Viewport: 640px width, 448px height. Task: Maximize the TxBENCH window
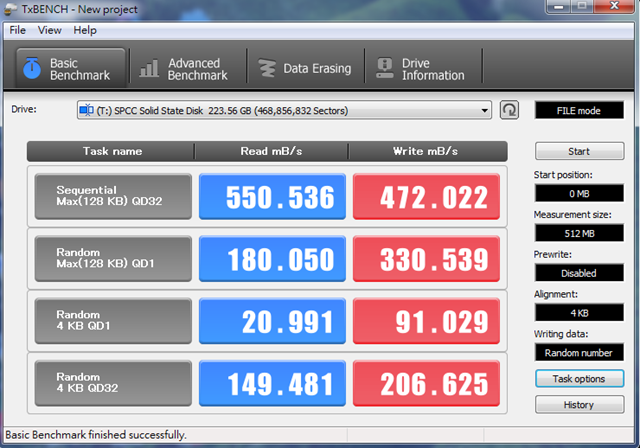click(x=582, y=6)
